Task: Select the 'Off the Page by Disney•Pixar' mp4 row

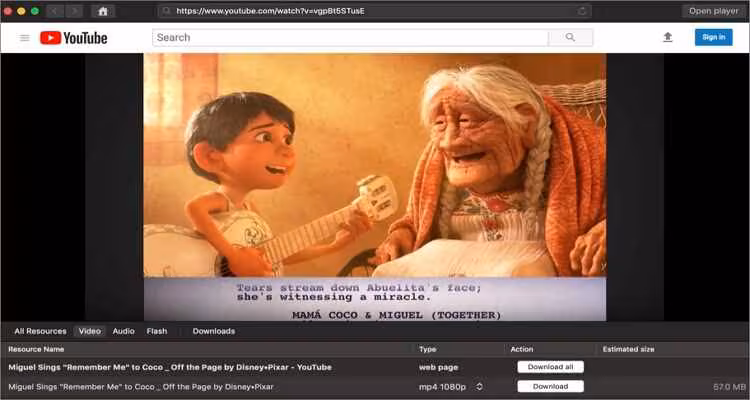Action: [x=375, y=387]
